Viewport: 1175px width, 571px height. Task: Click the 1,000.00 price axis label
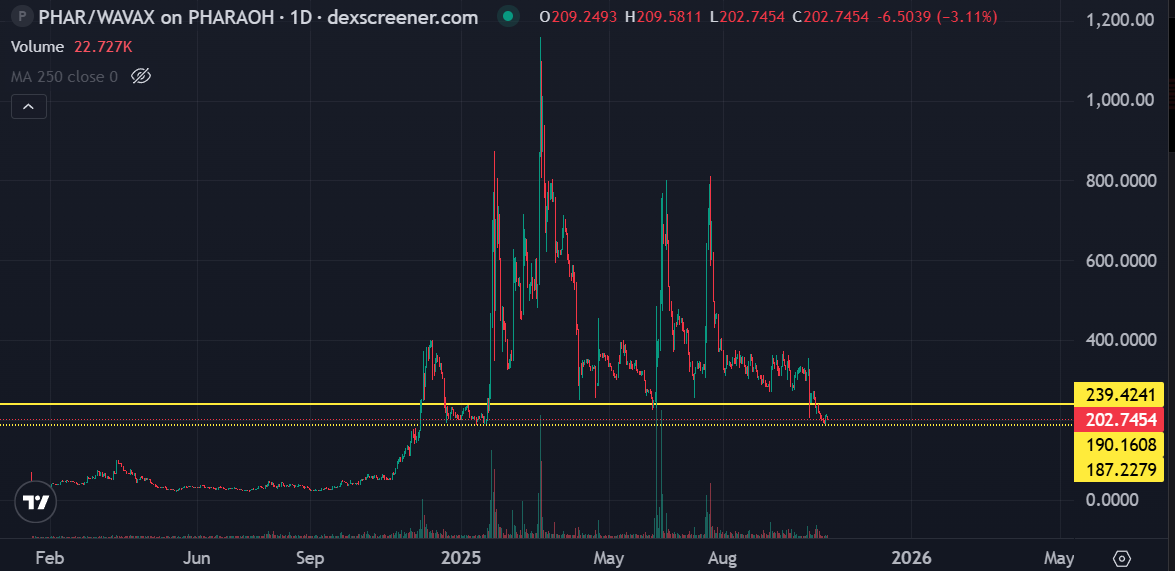pyautogui.click(x=1119, y=100)
